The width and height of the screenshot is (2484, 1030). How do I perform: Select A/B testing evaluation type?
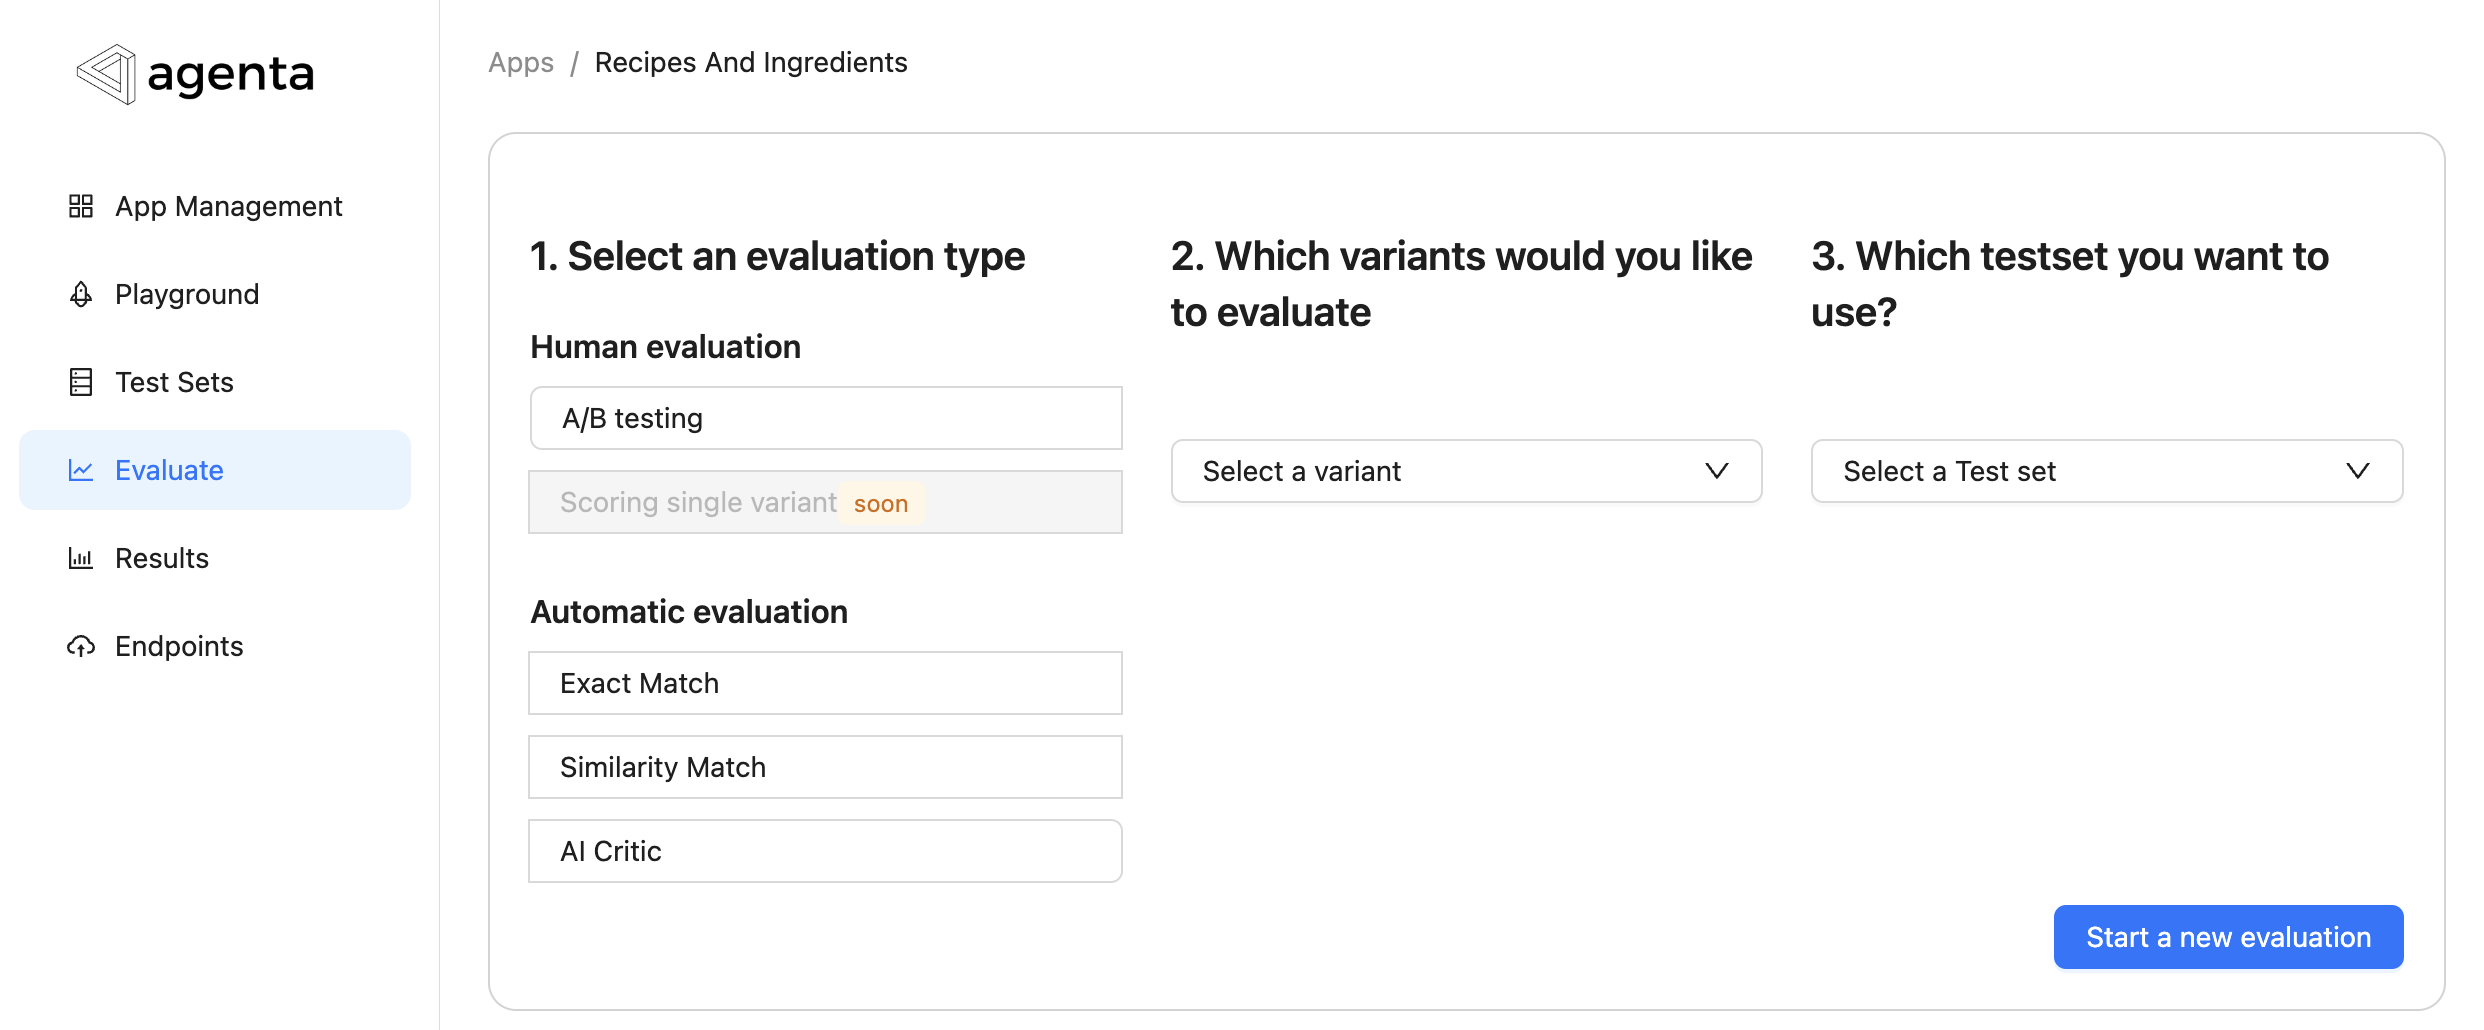(824, 417)
